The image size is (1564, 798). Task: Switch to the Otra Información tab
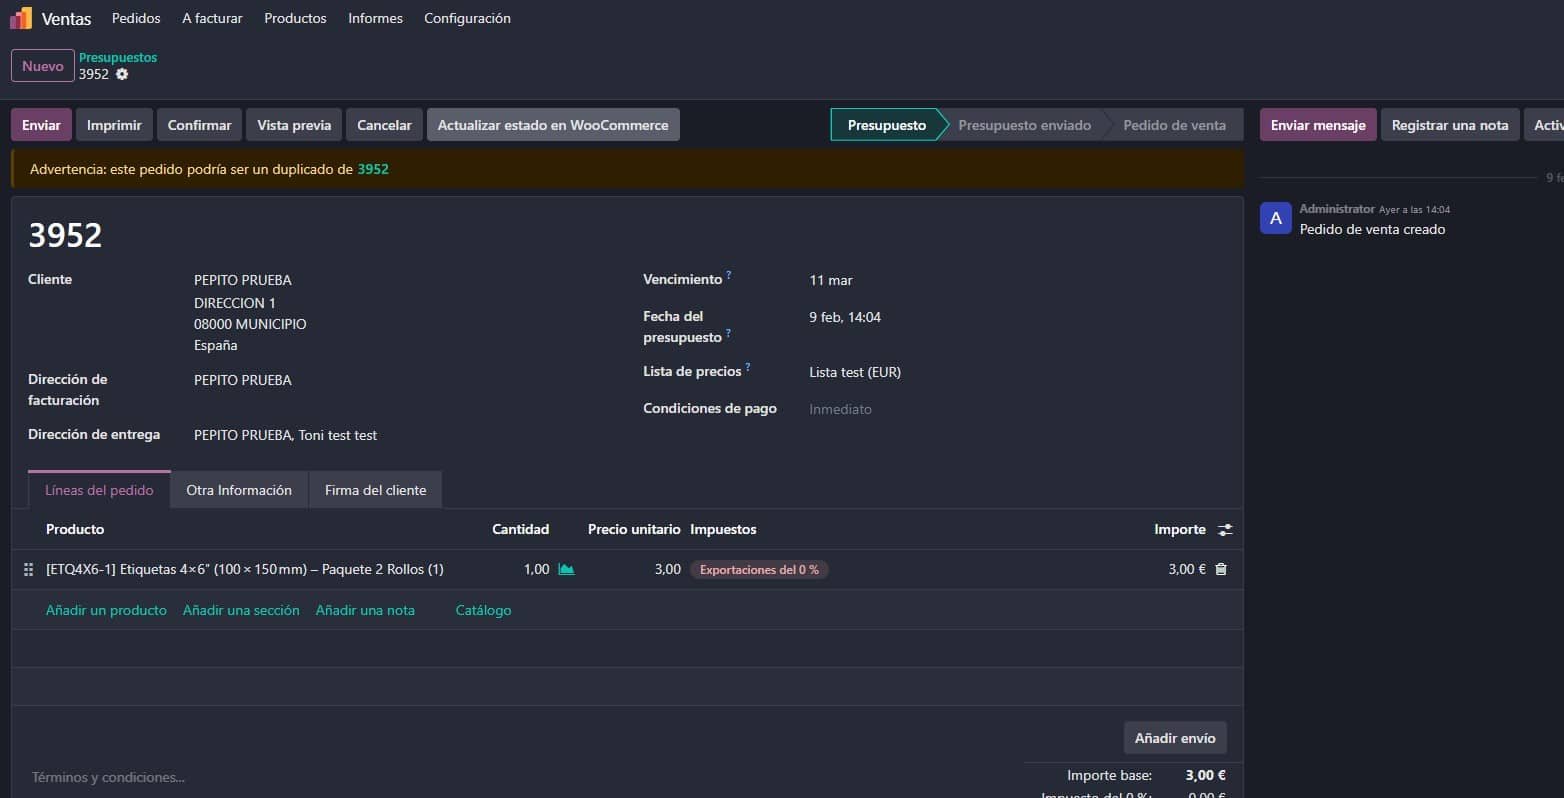239,490
